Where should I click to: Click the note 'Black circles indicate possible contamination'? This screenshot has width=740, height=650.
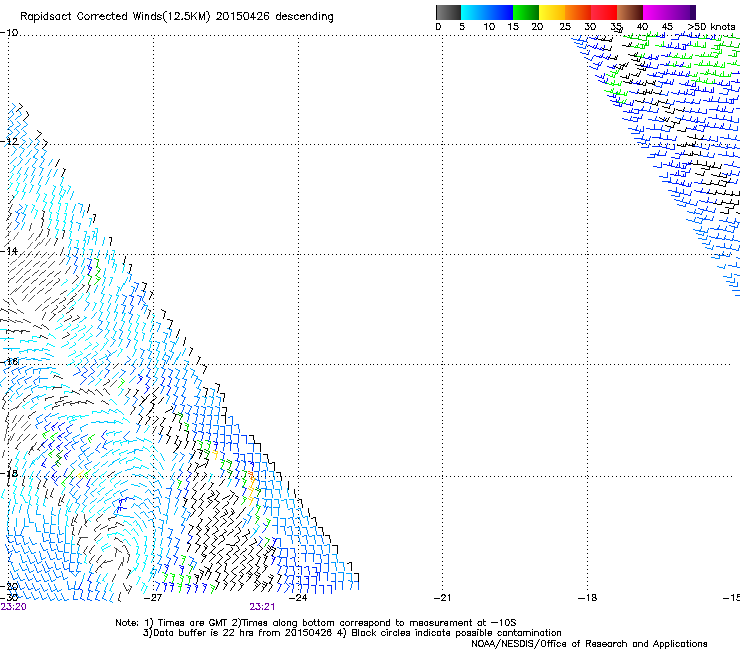pyautogui.click(x=456, y=633)
